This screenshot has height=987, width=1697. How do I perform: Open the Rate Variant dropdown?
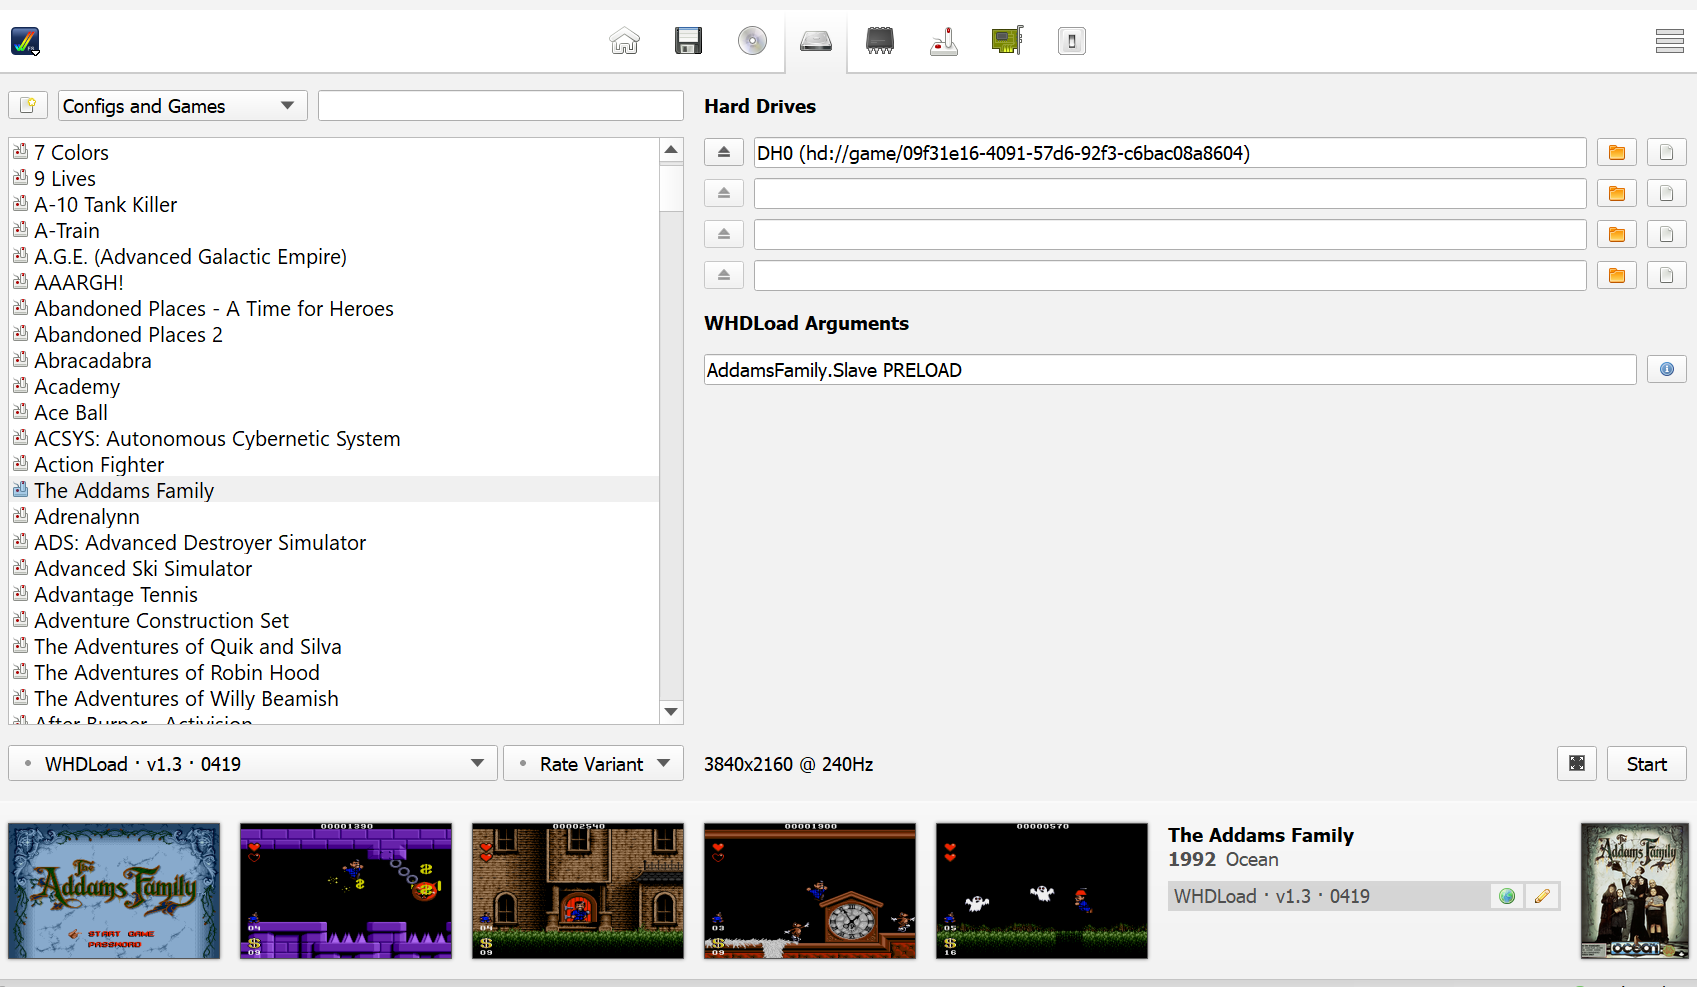[x=594, y=764]
